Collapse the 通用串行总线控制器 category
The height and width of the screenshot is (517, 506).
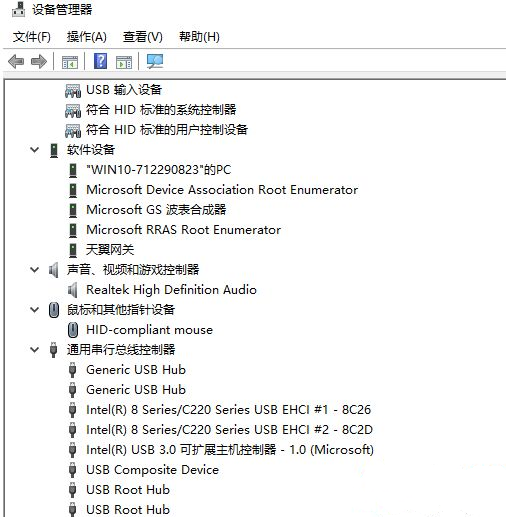35,350
